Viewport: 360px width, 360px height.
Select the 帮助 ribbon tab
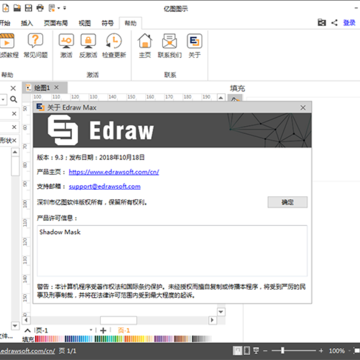coord(130,23)
